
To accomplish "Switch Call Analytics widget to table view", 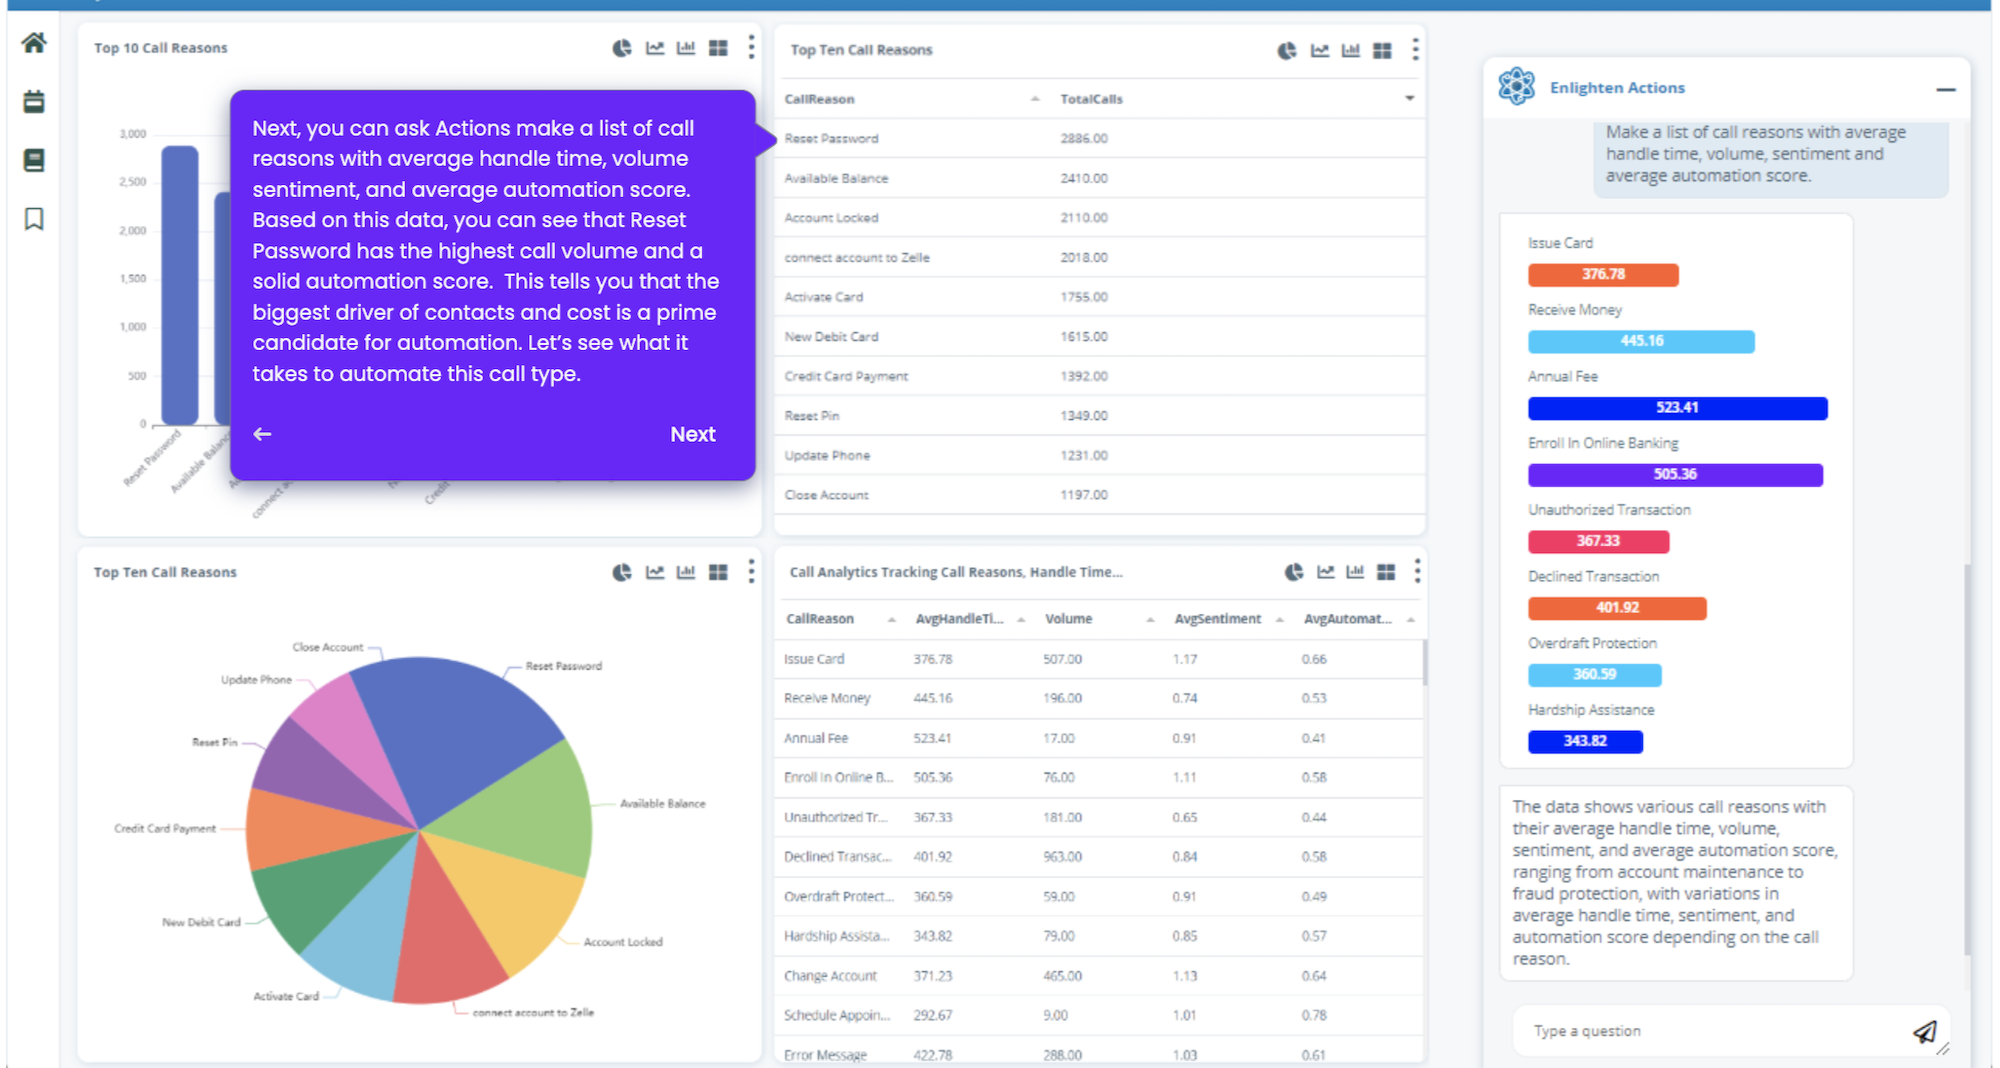I will pos(1386,572).
